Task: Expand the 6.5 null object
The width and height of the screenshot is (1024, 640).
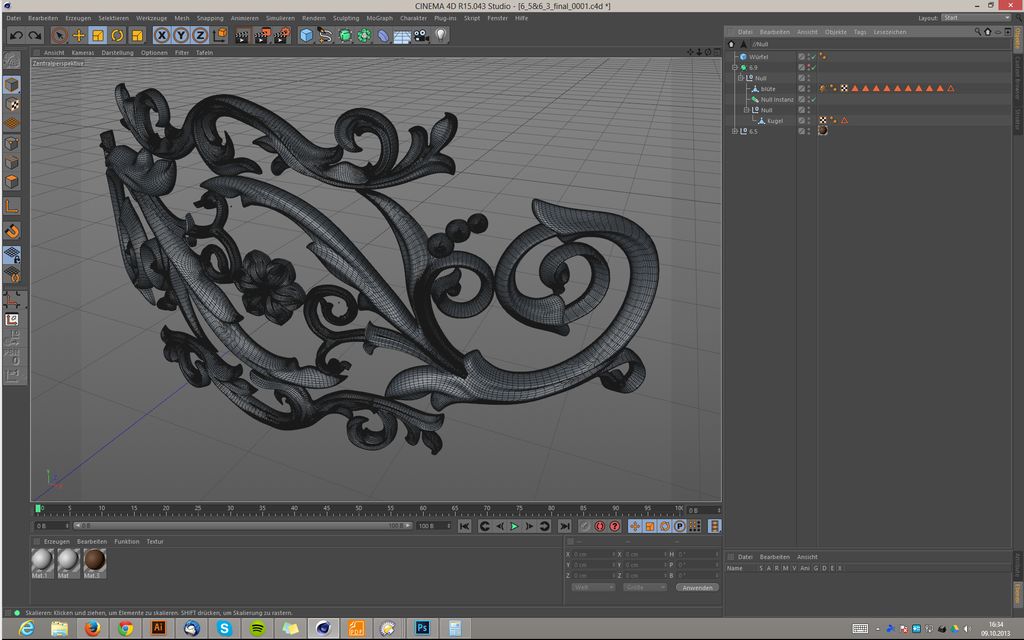Action: (x=735, y=131)
